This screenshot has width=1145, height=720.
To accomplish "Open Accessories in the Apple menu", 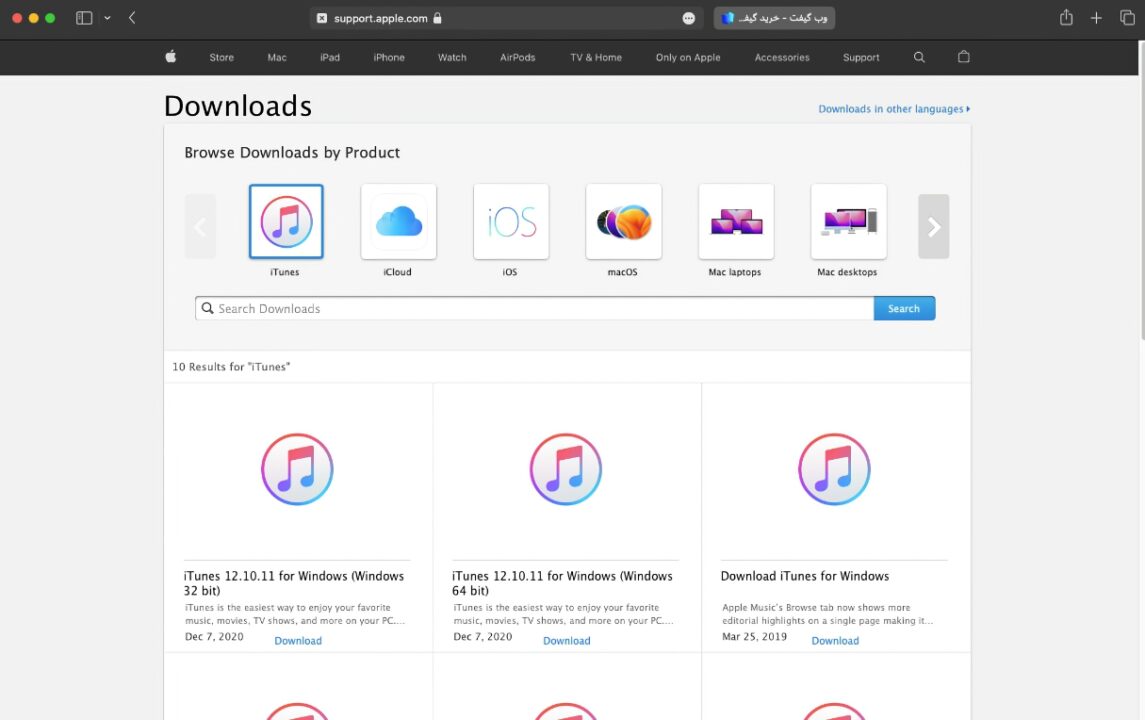I will pyautogui.click(x=782, y=57).
